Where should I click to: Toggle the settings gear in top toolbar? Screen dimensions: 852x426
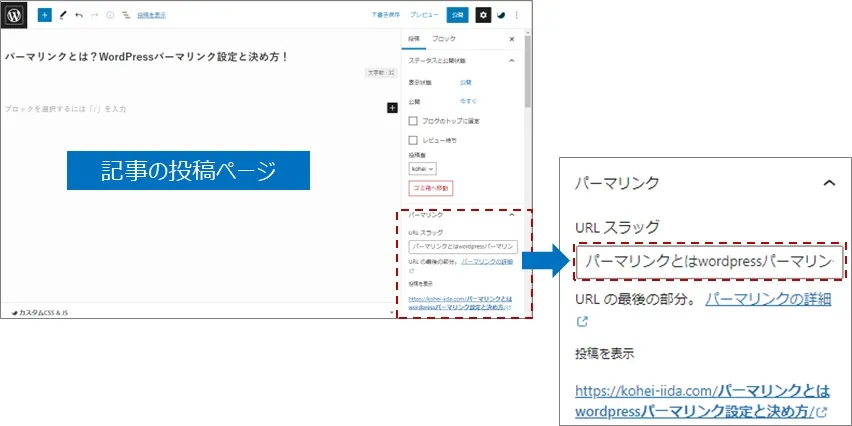[484, 15]
